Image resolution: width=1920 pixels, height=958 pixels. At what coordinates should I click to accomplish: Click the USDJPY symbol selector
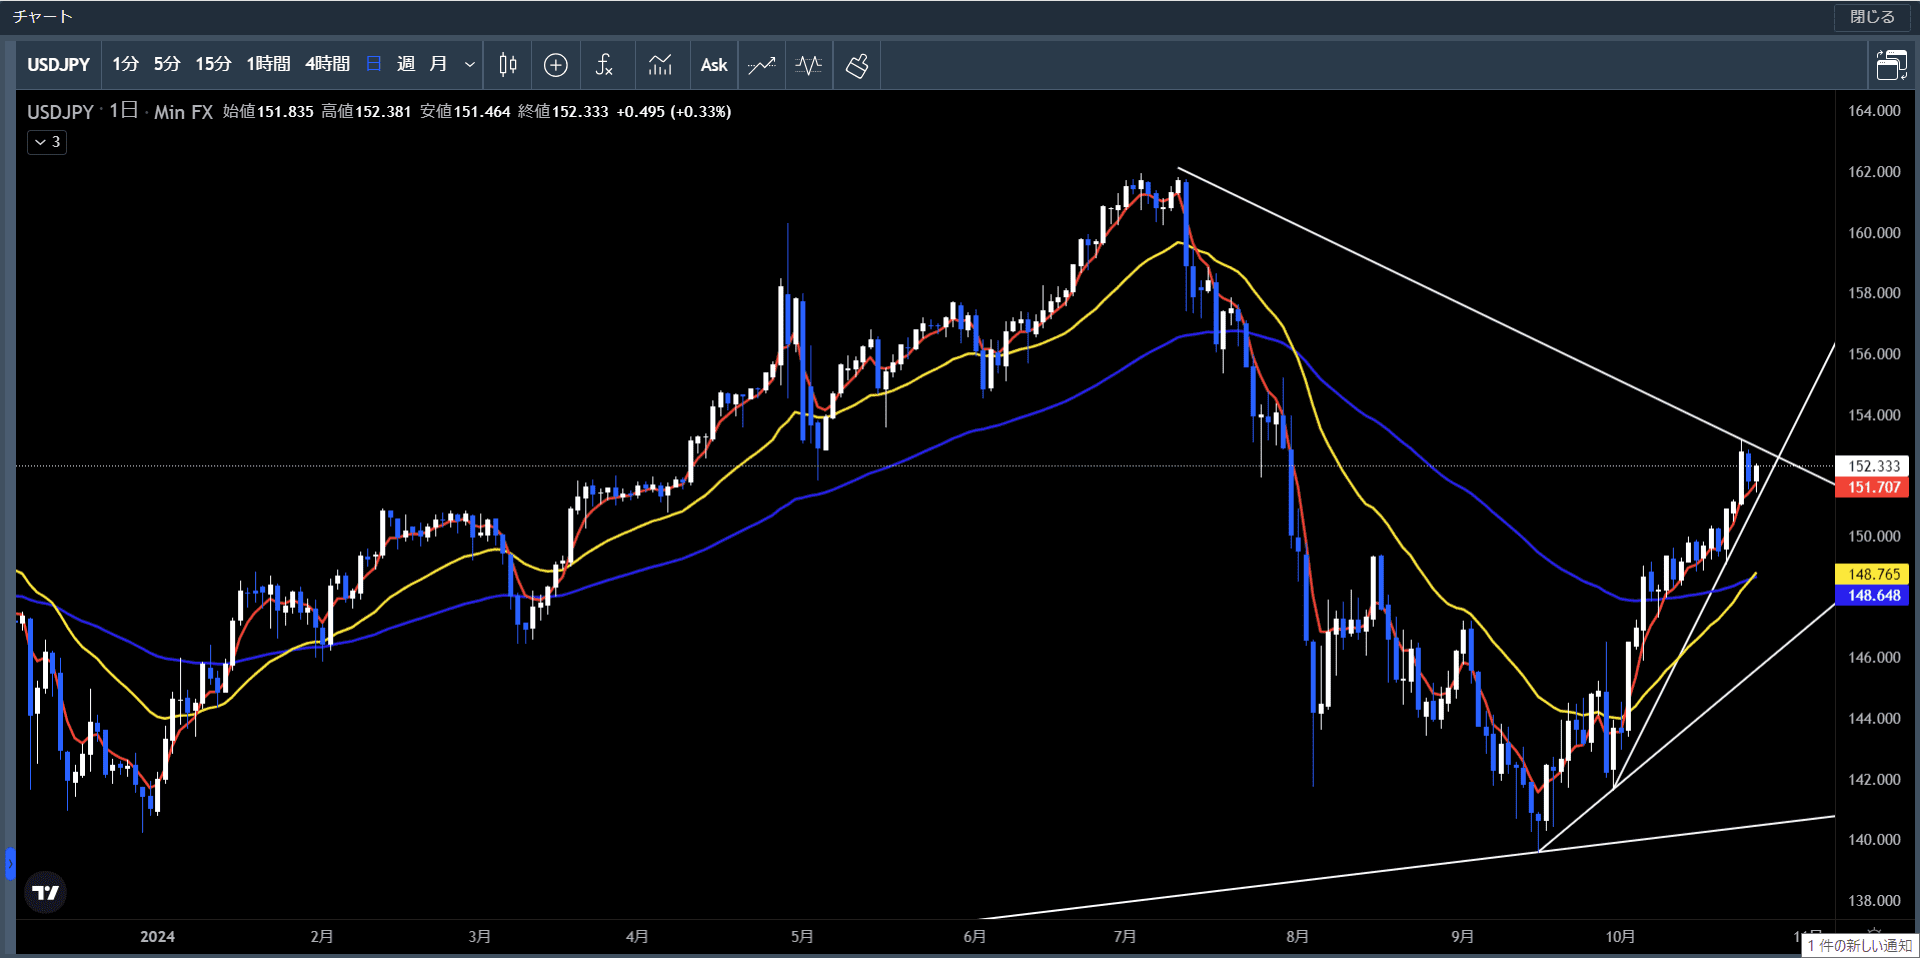click(58, 65)
